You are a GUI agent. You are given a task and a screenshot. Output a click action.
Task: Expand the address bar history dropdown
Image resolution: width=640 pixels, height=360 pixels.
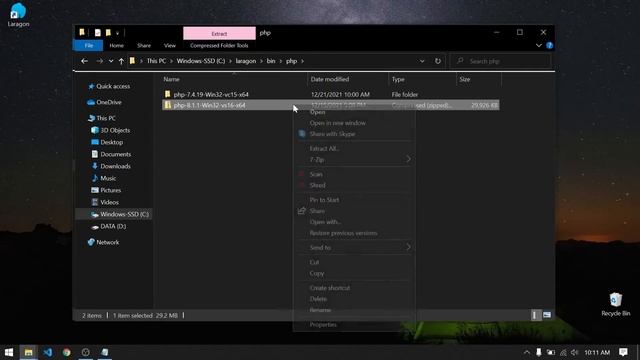422,61
